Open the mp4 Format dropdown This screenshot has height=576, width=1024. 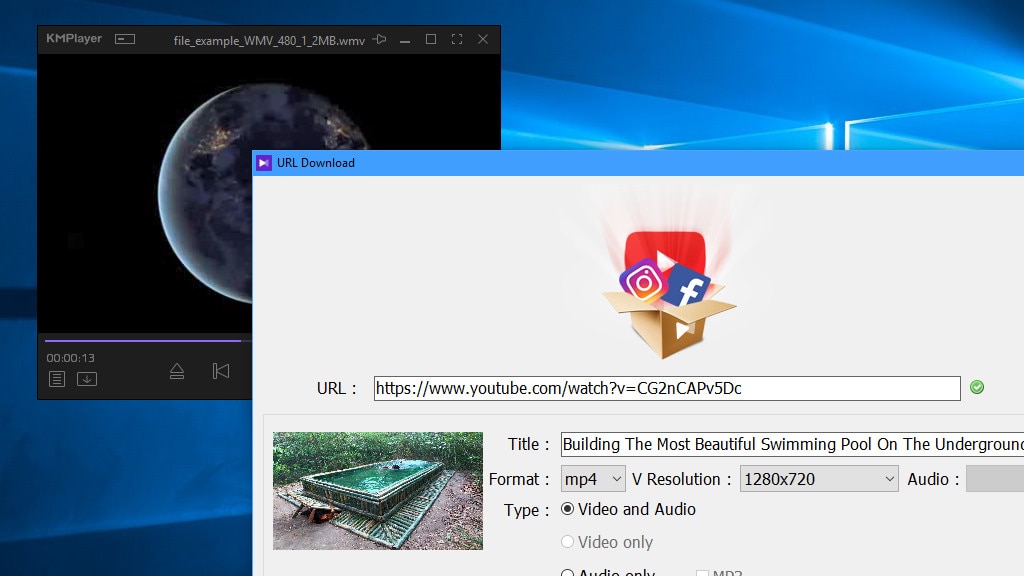pyautogui.click(x=592, y=479)
